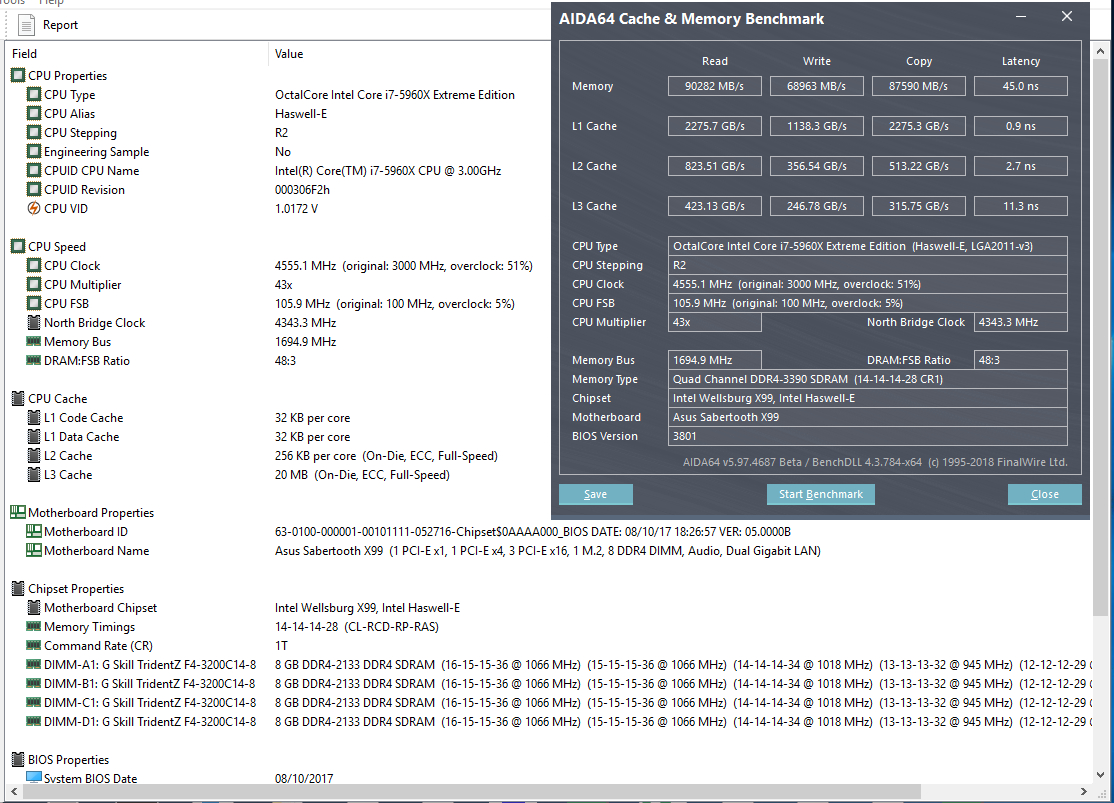This screenshot has height=803, width=1114.
Task: Click the Memory Write 68963 MB/s field
Action: click(817, 86)
